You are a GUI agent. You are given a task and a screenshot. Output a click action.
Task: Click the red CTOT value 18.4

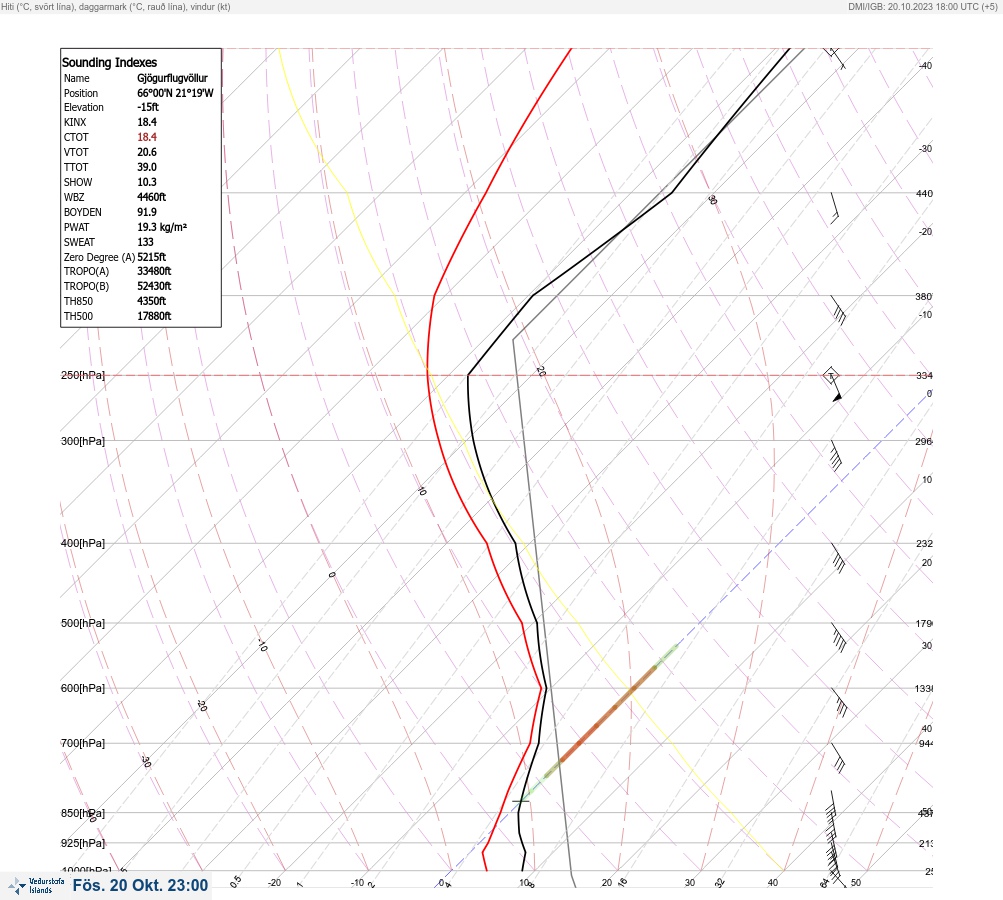click(x=146, y=137)
